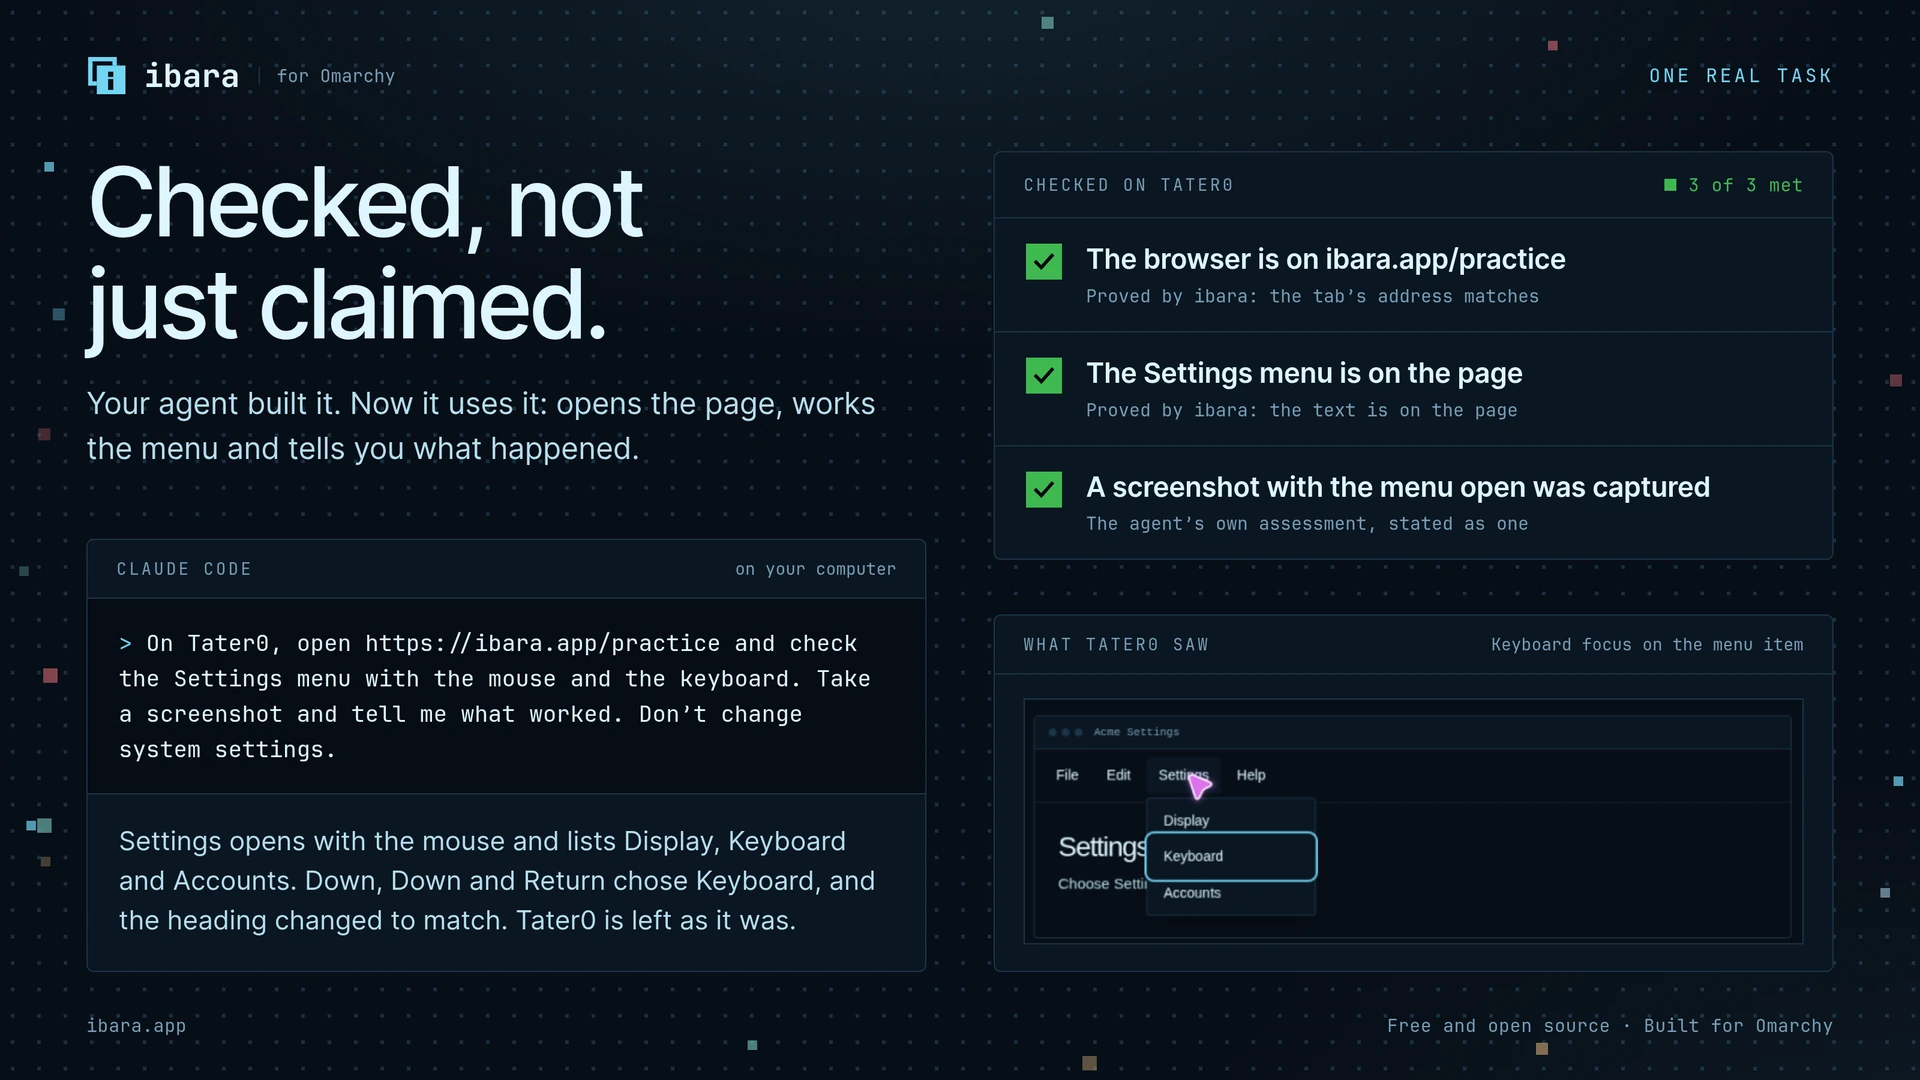
Task: Click the 'CLAUDE CODE' panel header
Action: pyautogui.click(x=184, y=569)
